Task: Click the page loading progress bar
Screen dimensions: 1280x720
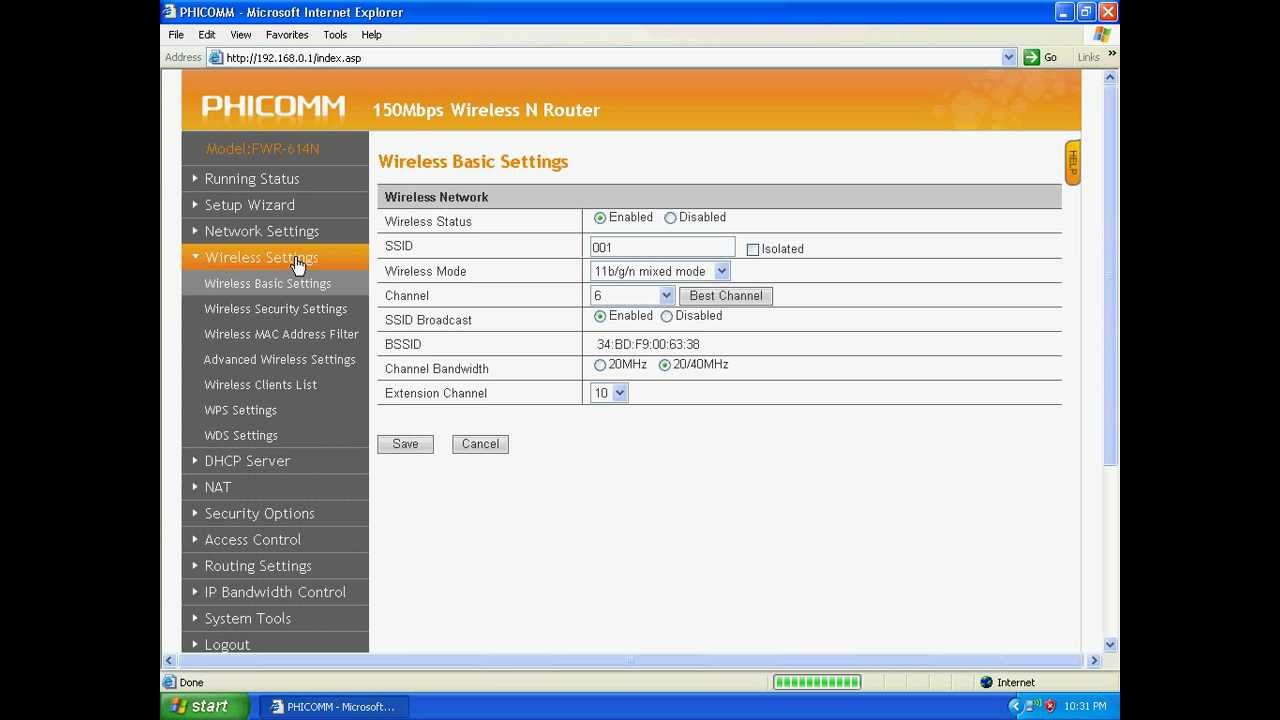Action: tap(817, 682)
